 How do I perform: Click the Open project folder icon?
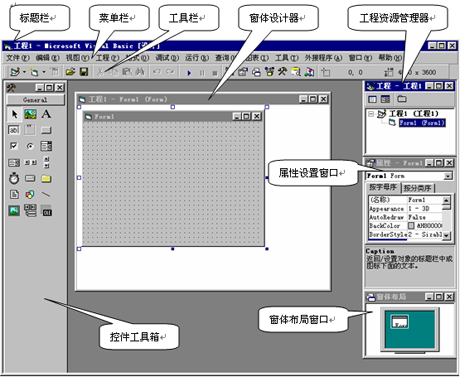point(70,72)
